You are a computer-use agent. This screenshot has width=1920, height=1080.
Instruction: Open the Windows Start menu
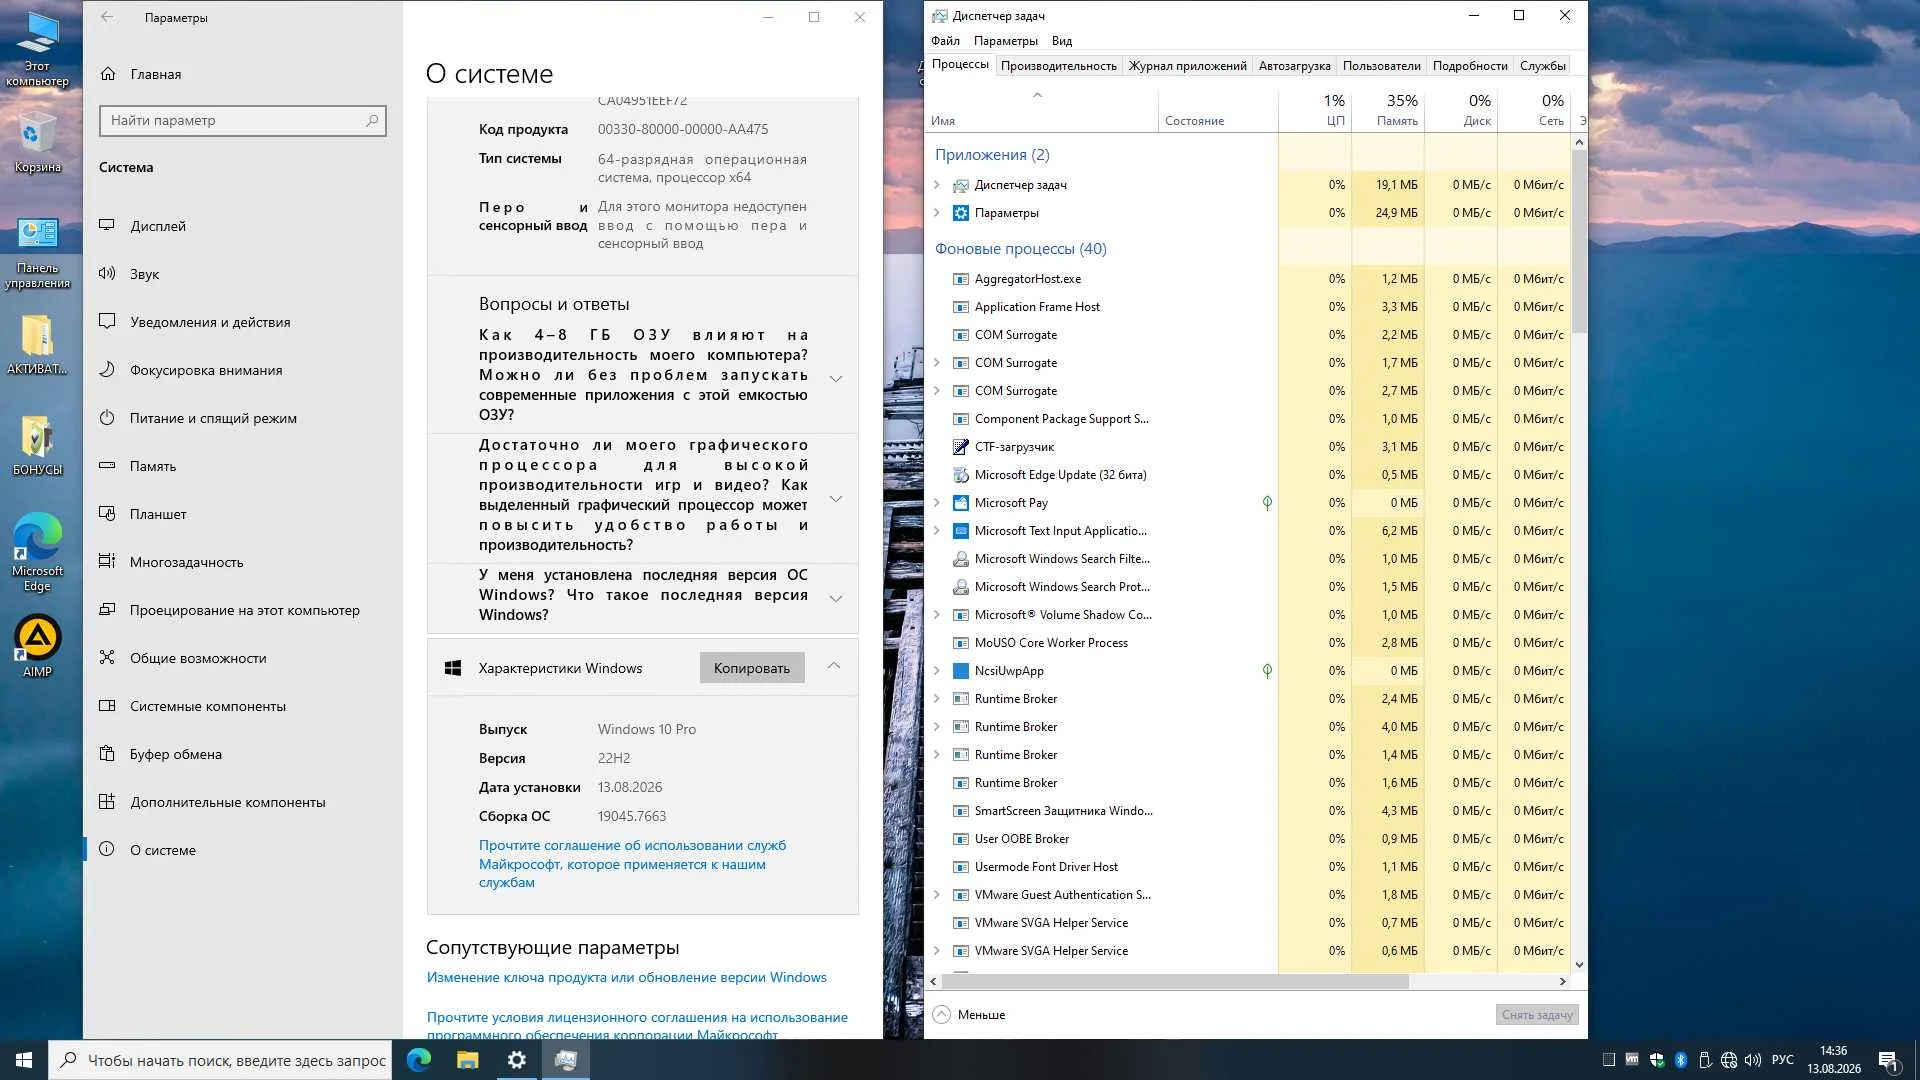coord(24,1060)
